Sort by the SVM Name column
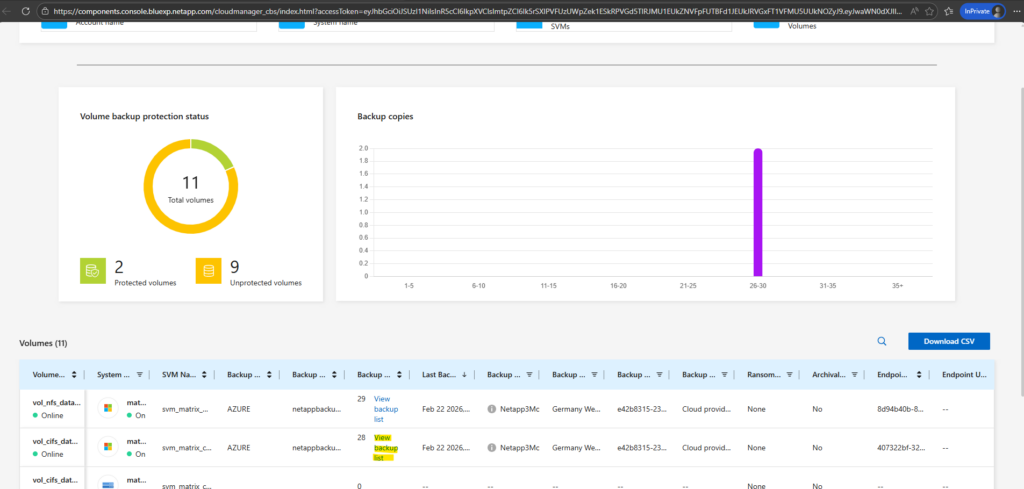The image size is (1024, 489). pos(204,375)
